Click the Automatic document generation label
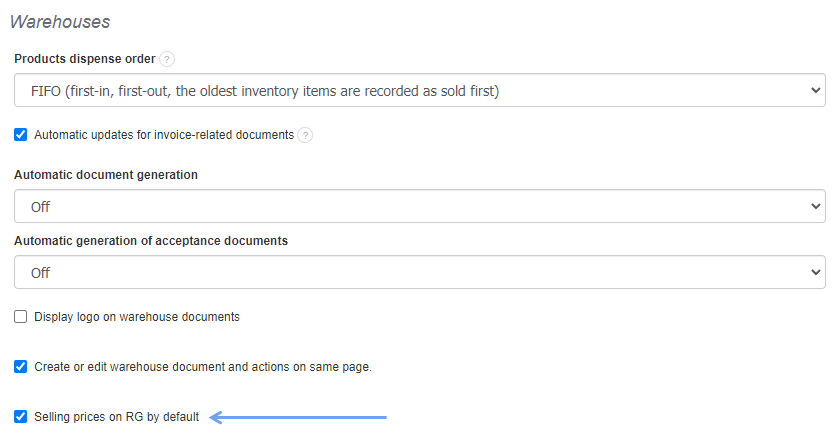Image resolution: width=838 pixels, height=439 pixels. pyautogui.click(x=106, y=174)
